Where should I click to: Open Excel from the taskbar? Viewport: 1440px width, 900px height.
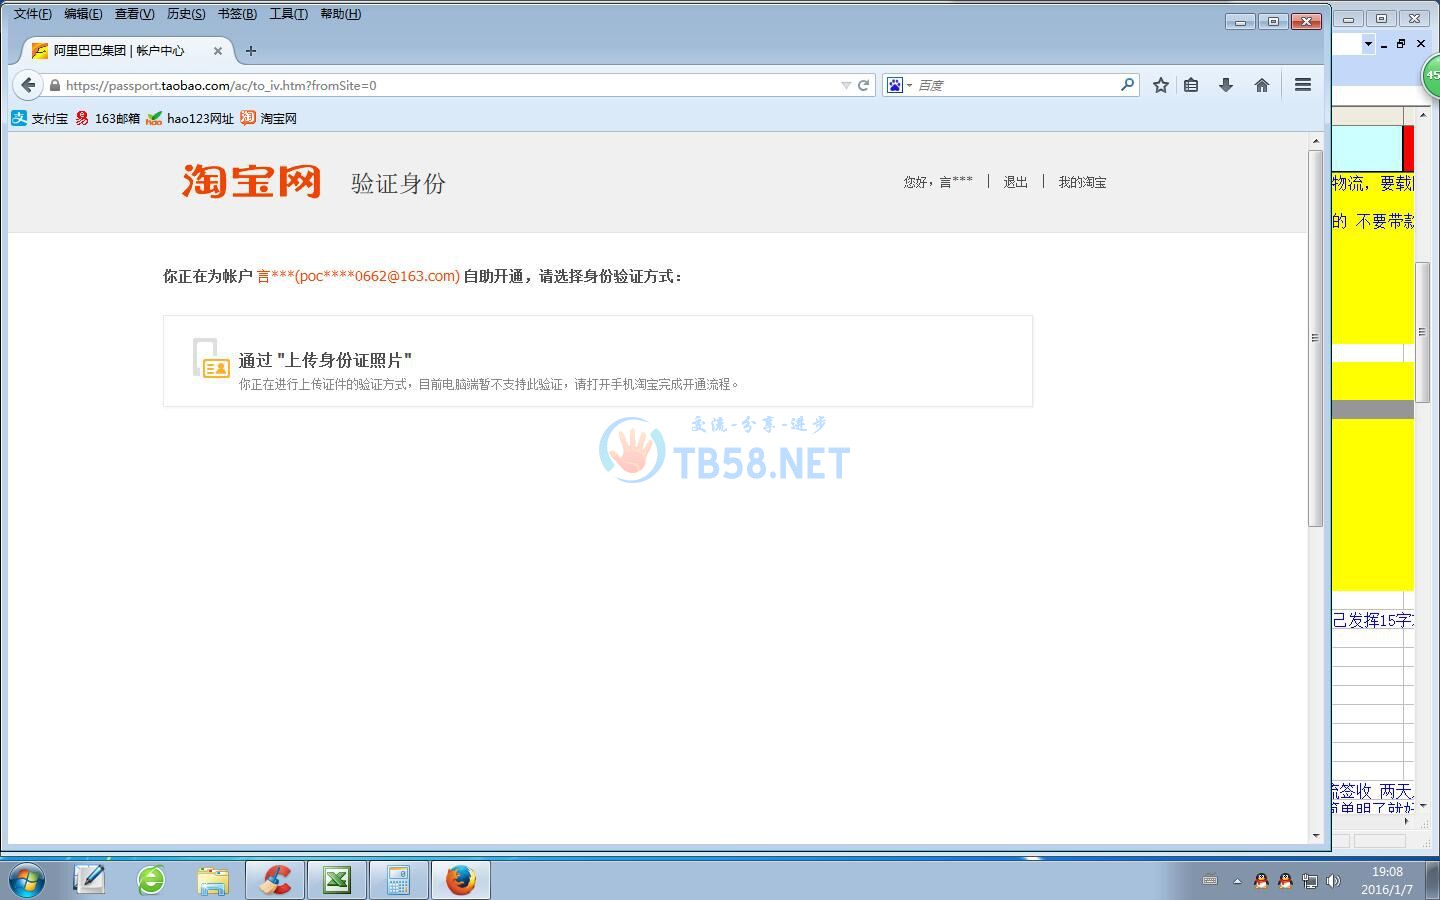[337, 880]
